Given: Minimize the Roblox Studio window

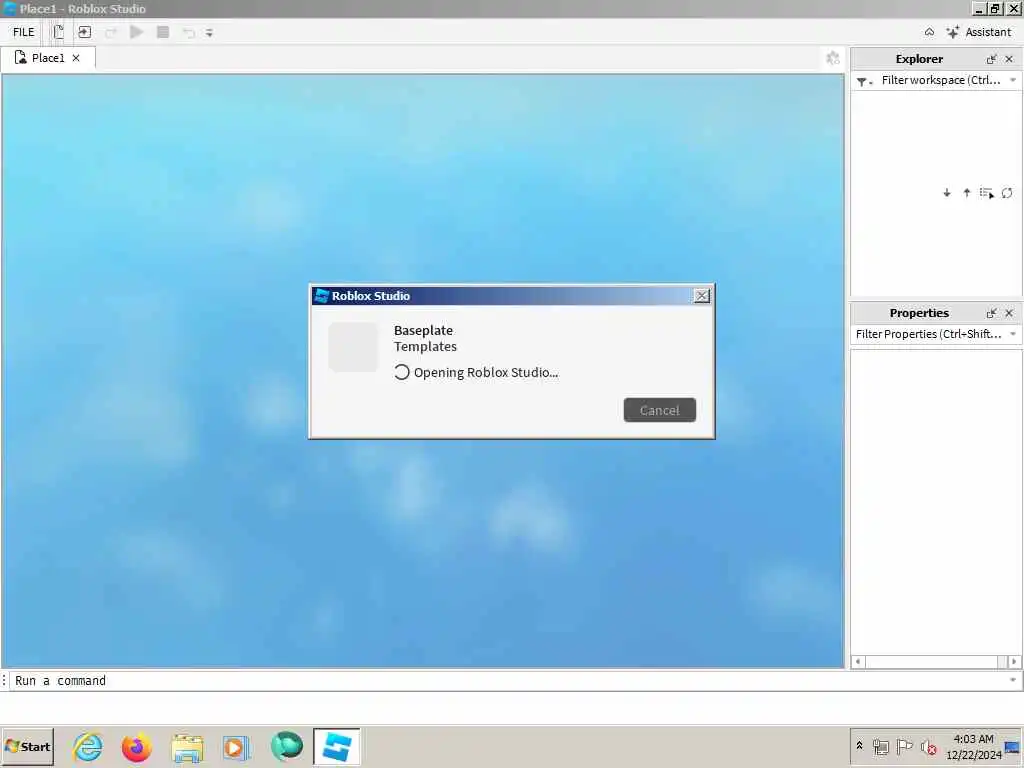Looking at the screenshot, I should [978, 8].
